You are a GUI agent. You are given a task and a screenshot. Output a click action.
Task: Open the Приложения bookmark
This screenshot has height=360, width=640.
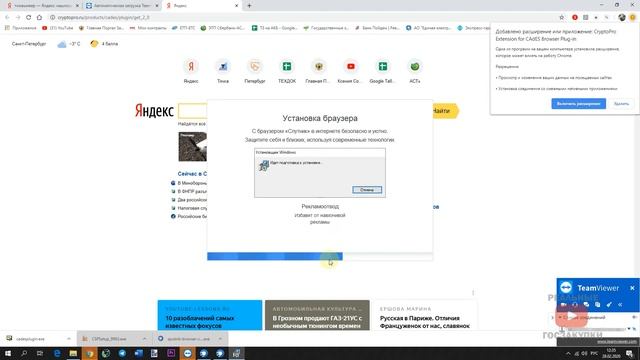coord(20,28)
